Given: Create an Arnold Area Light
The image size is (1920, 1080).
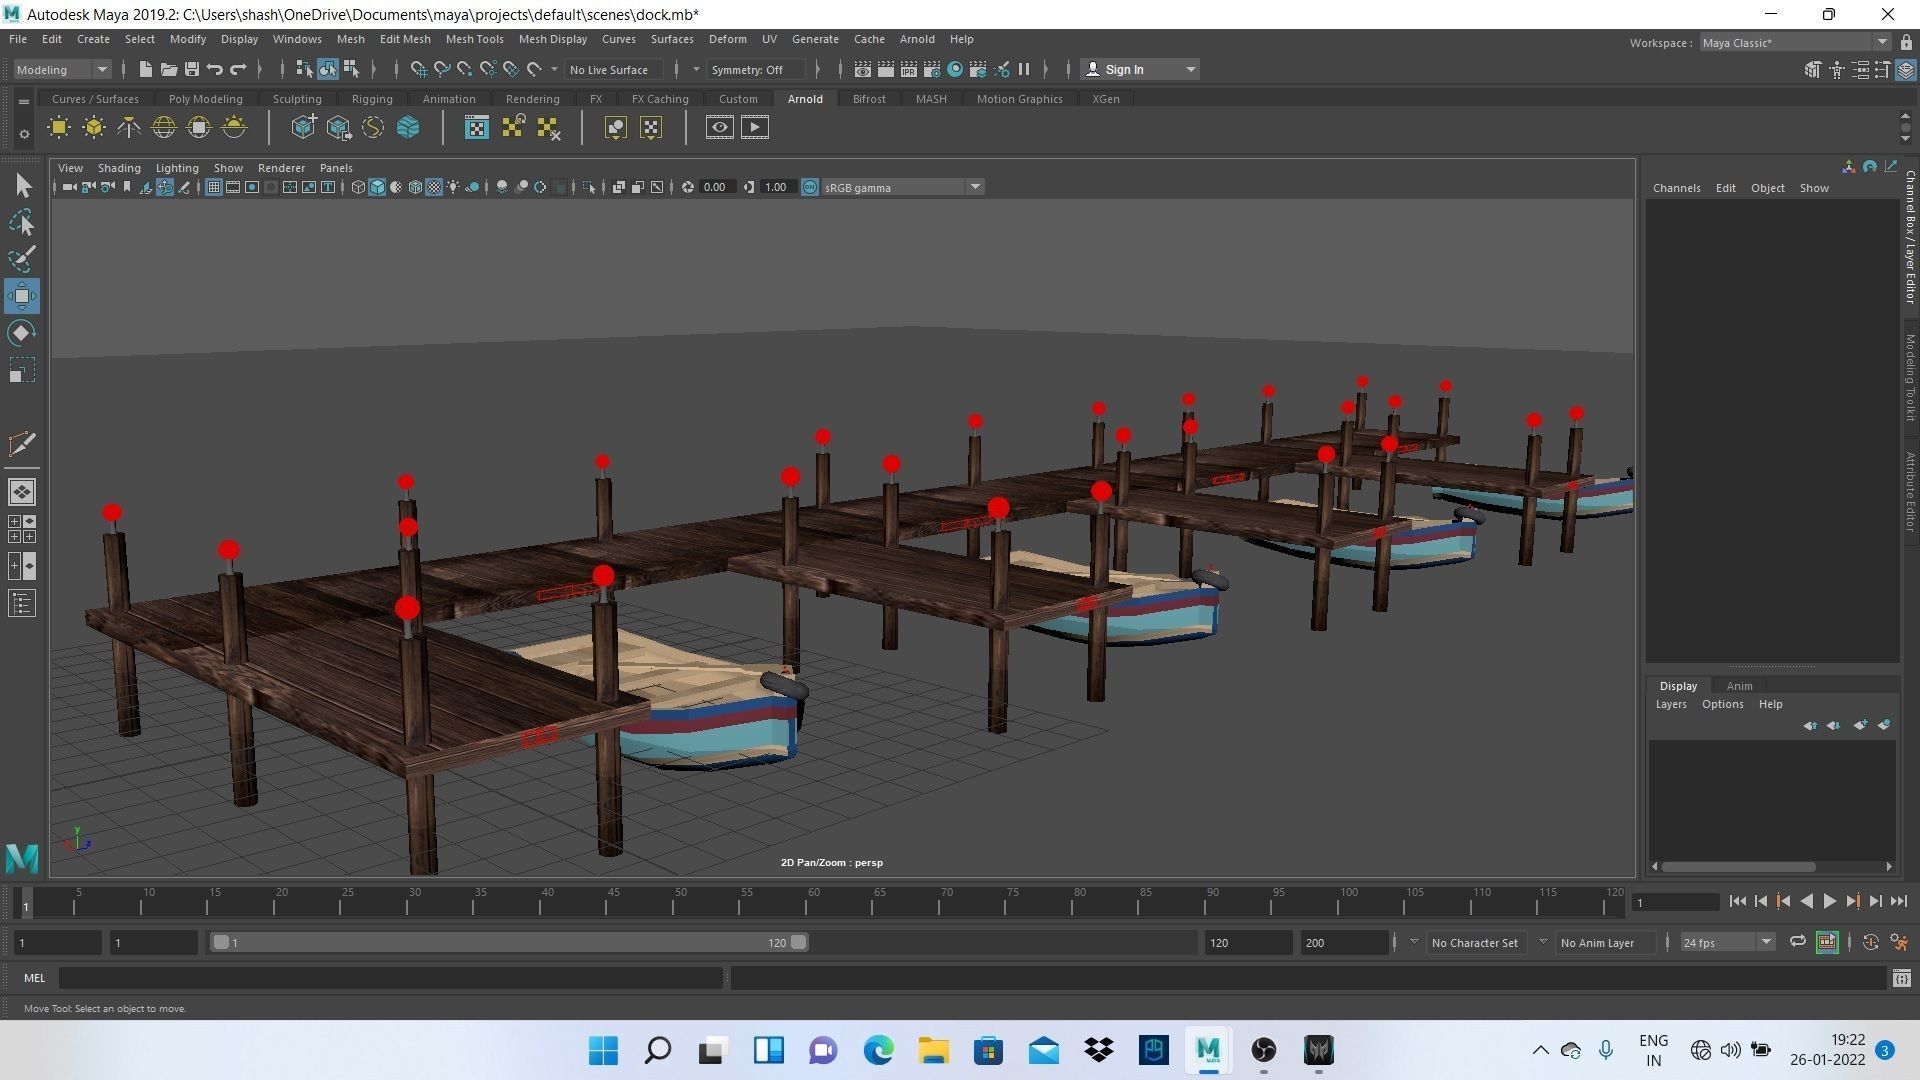Looking at the screenshot, I should point(58,127).
